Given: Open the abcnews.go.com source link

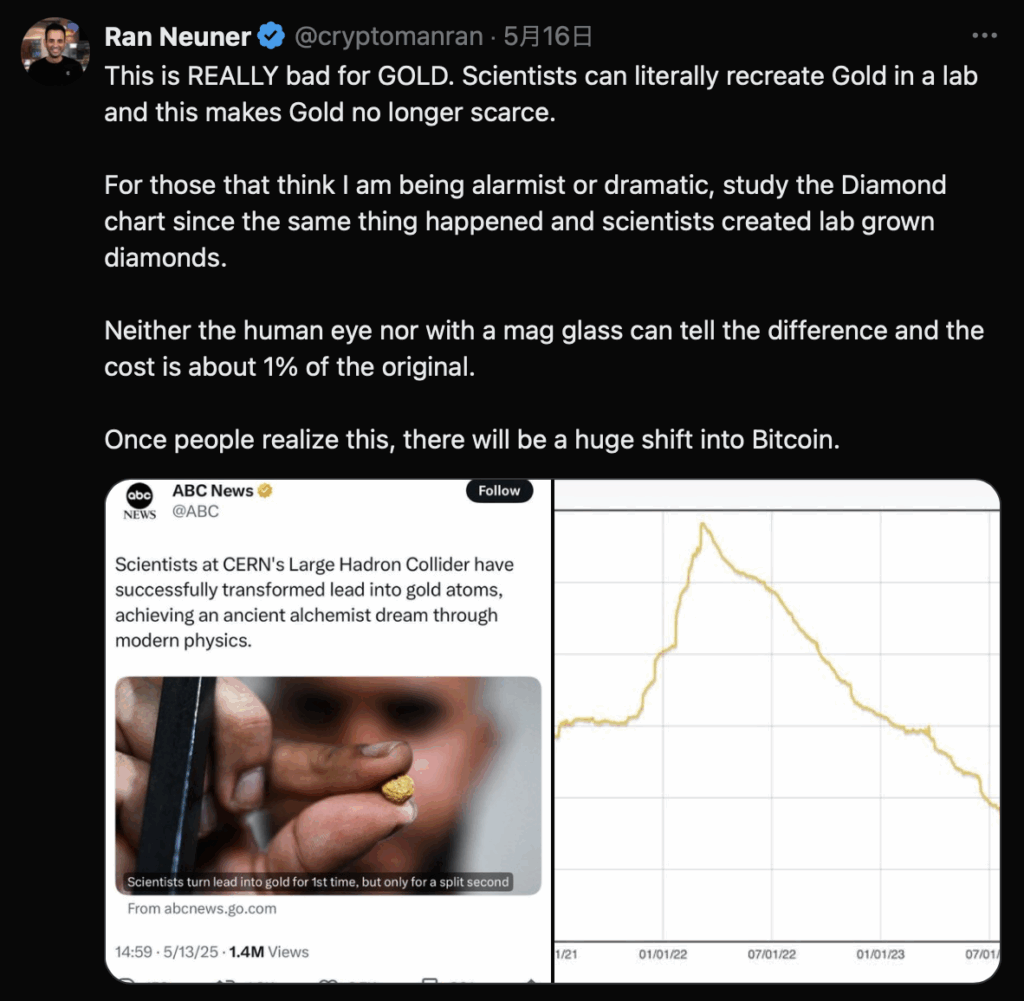Looking at the screenshot, I should pos(202,909).
